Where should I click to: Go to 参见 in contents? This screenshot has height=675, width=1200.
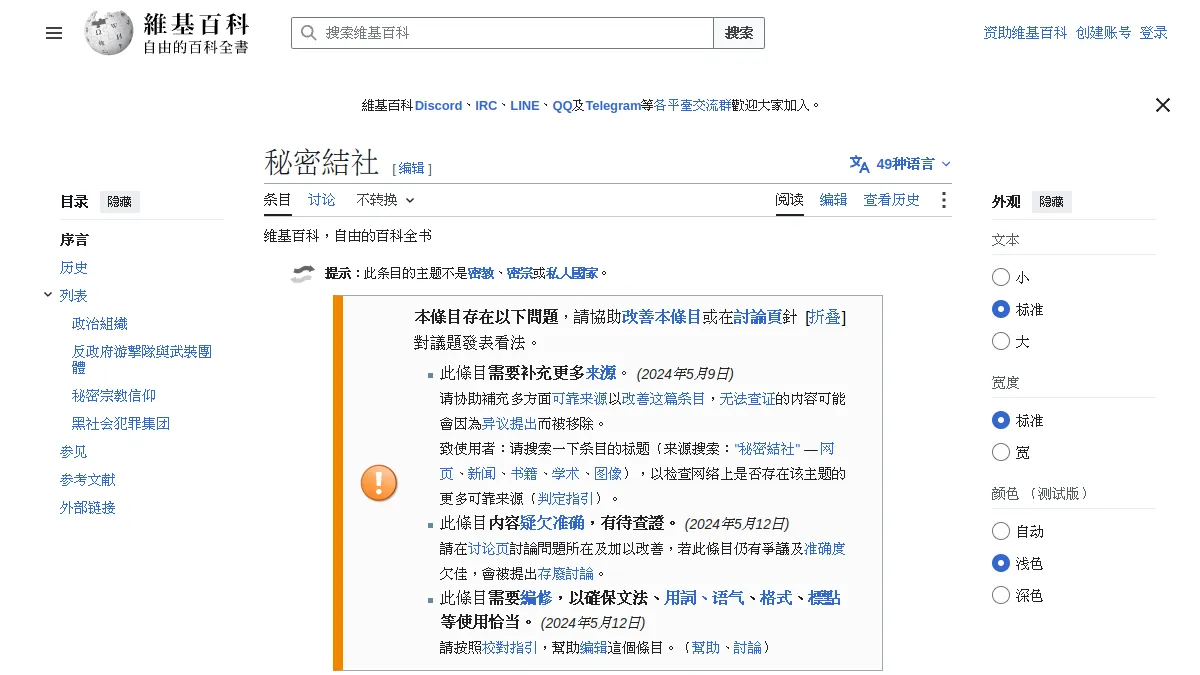(x=74, y=452)
